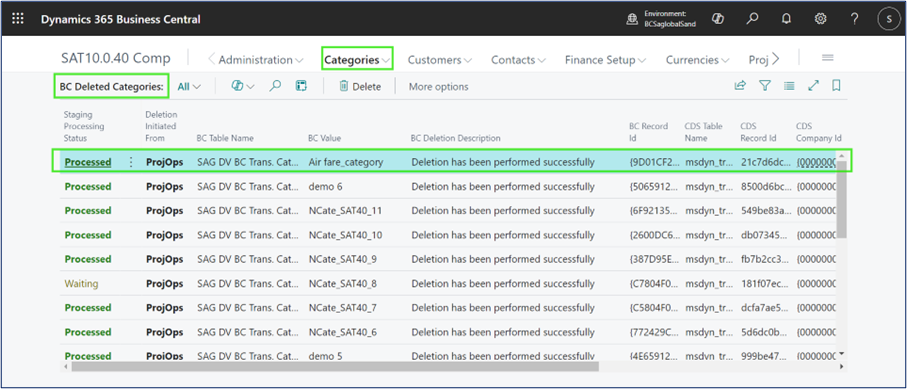
Task: Click the horizontal scrollbar thumb
Action: [335, 367]
